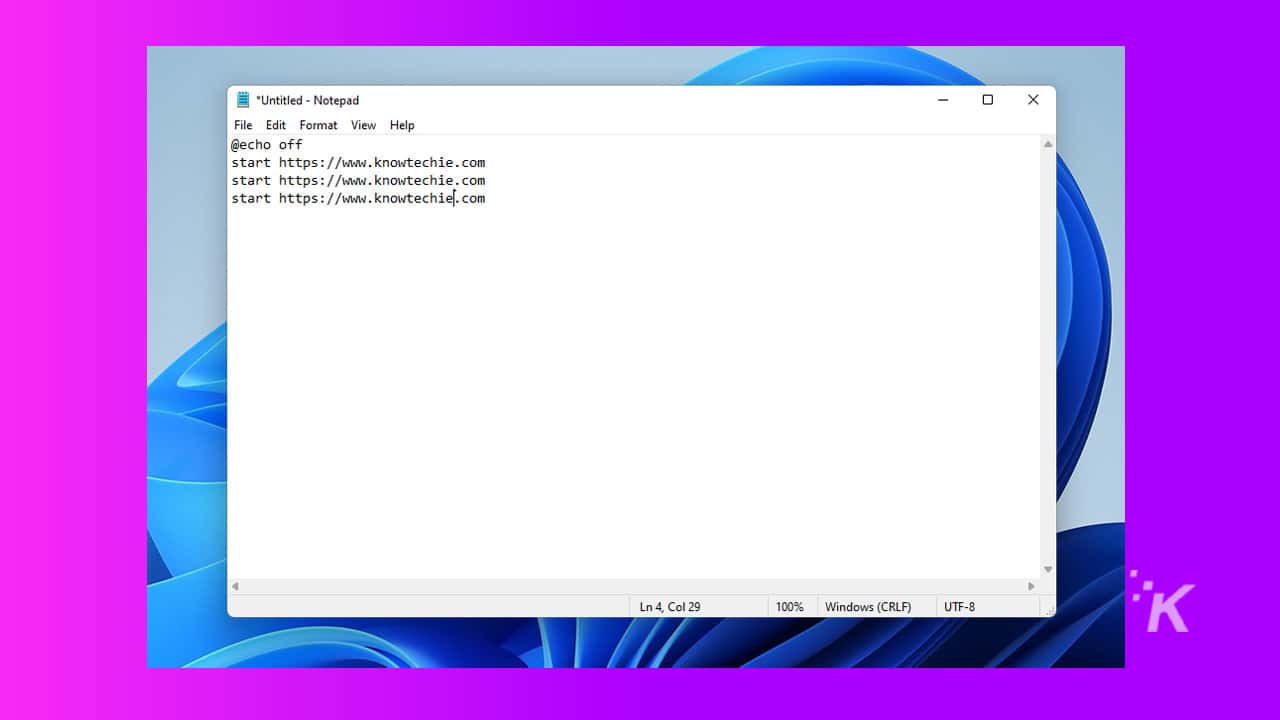Click the Notepad icon in the title bar
Viewport: 1280px width, 720px height.
tap(243, 100)
